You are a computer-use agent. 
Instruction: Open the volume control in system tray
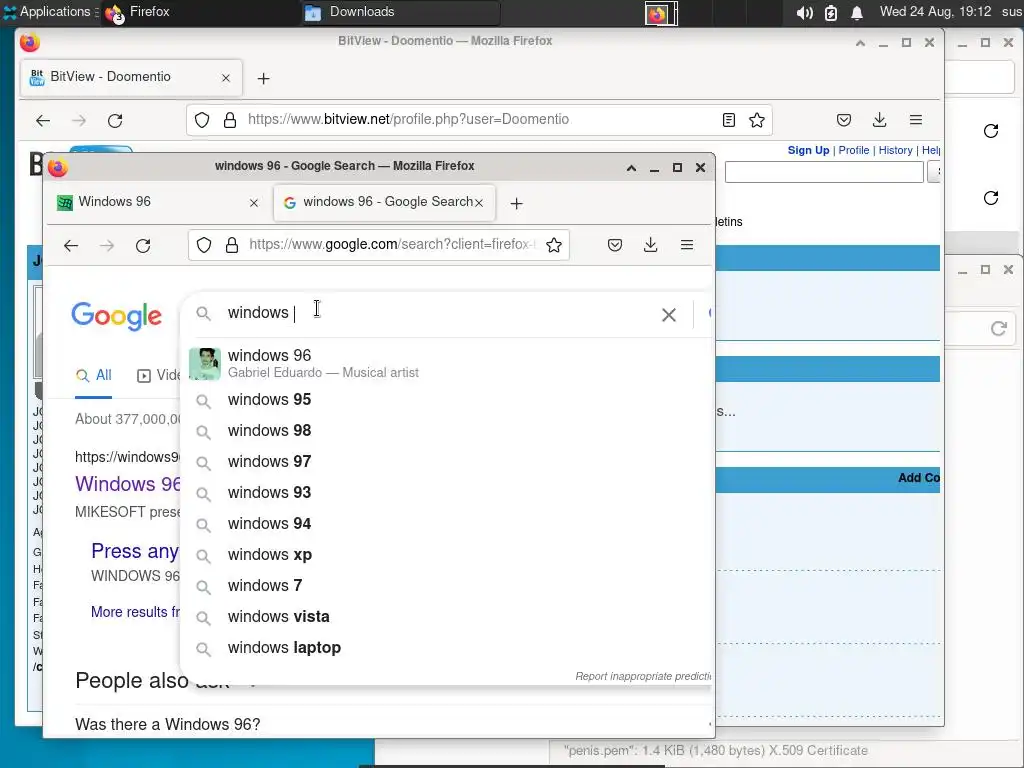click(x=805, y=12)
